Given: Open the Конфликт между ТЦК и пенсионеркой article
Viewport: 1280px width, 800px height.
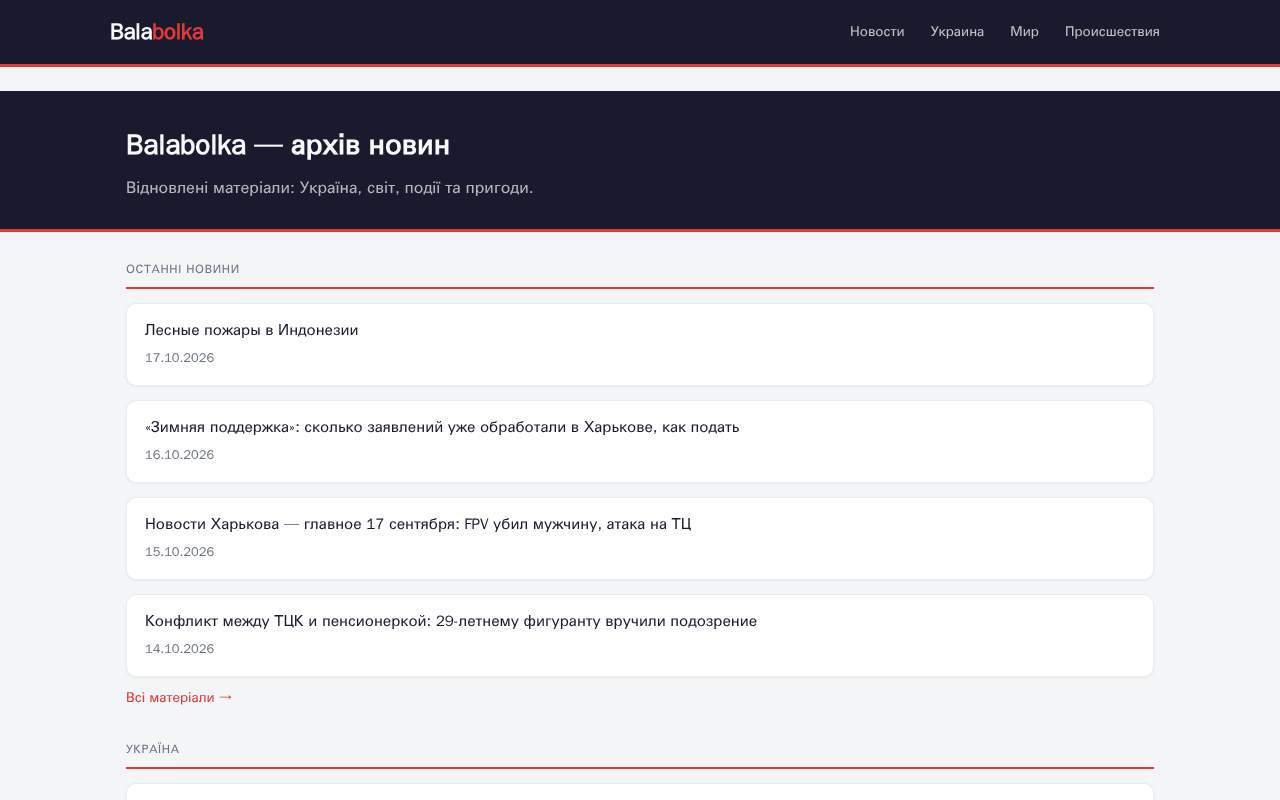Looking at the screenshot, I should 451,621.
